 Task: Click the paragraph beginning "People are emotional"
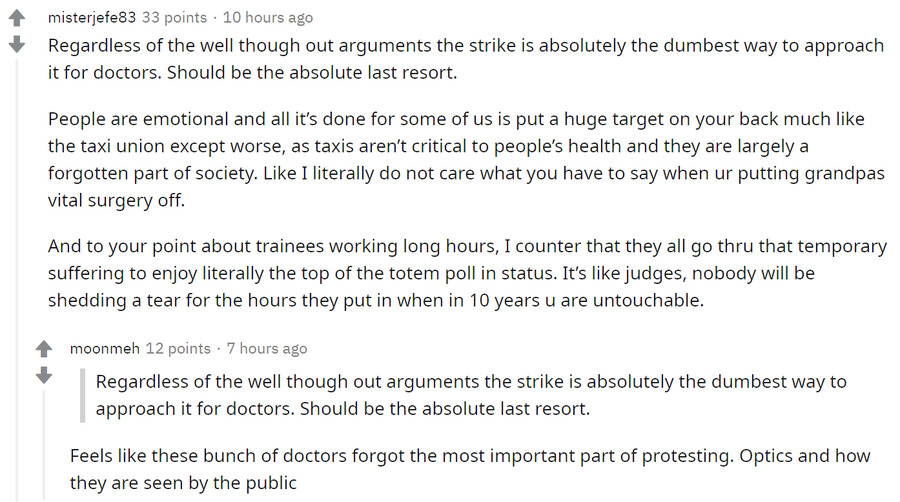pyautogui.click(x=456, y=159)
